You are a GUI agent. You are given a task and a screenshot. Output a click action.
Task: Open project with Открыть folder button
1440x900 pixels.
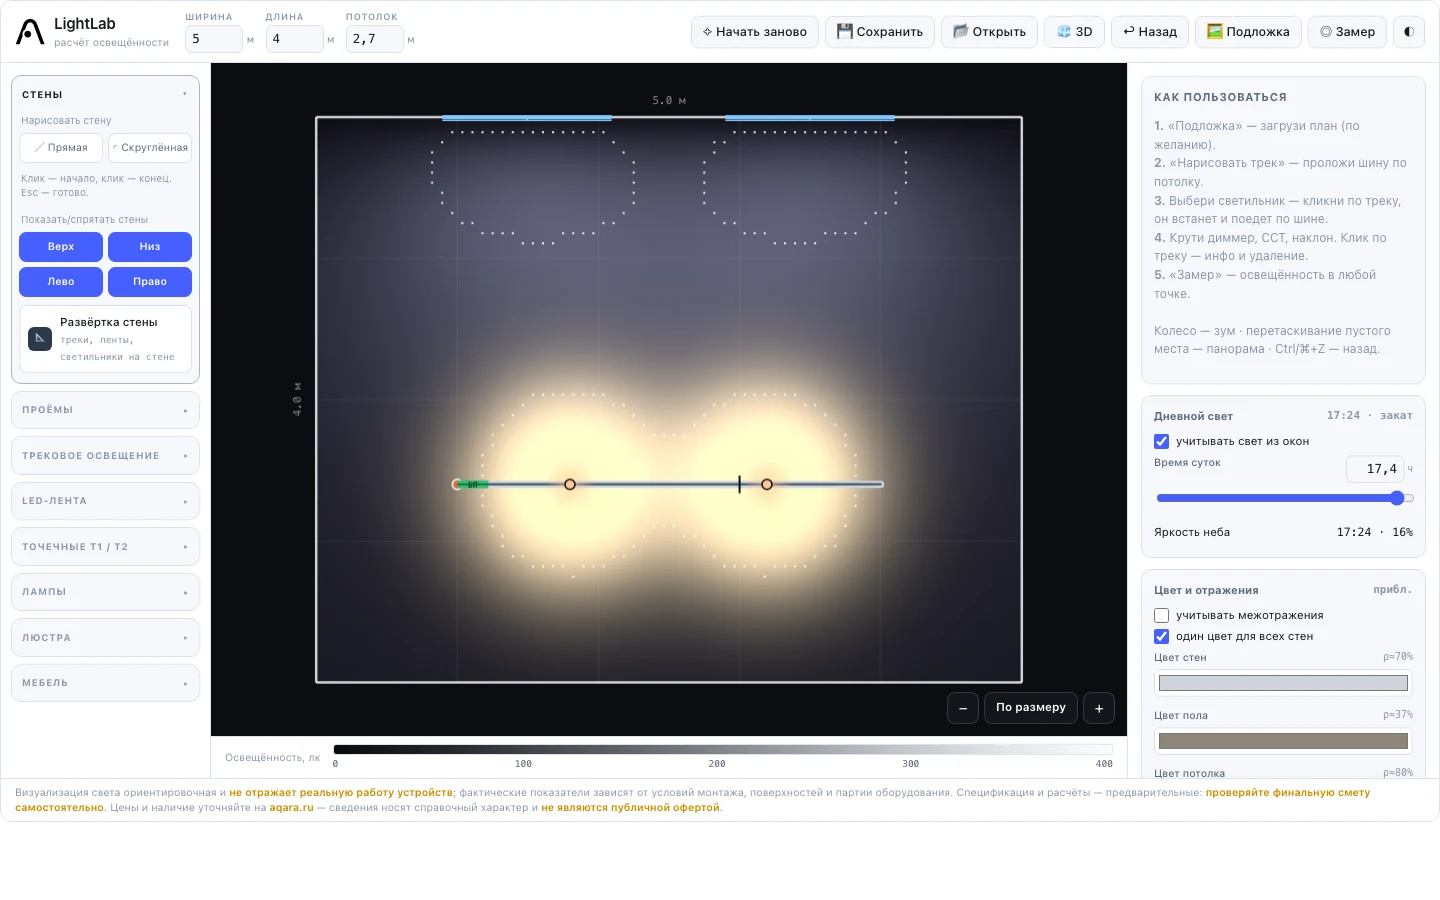tap(990, 32)
